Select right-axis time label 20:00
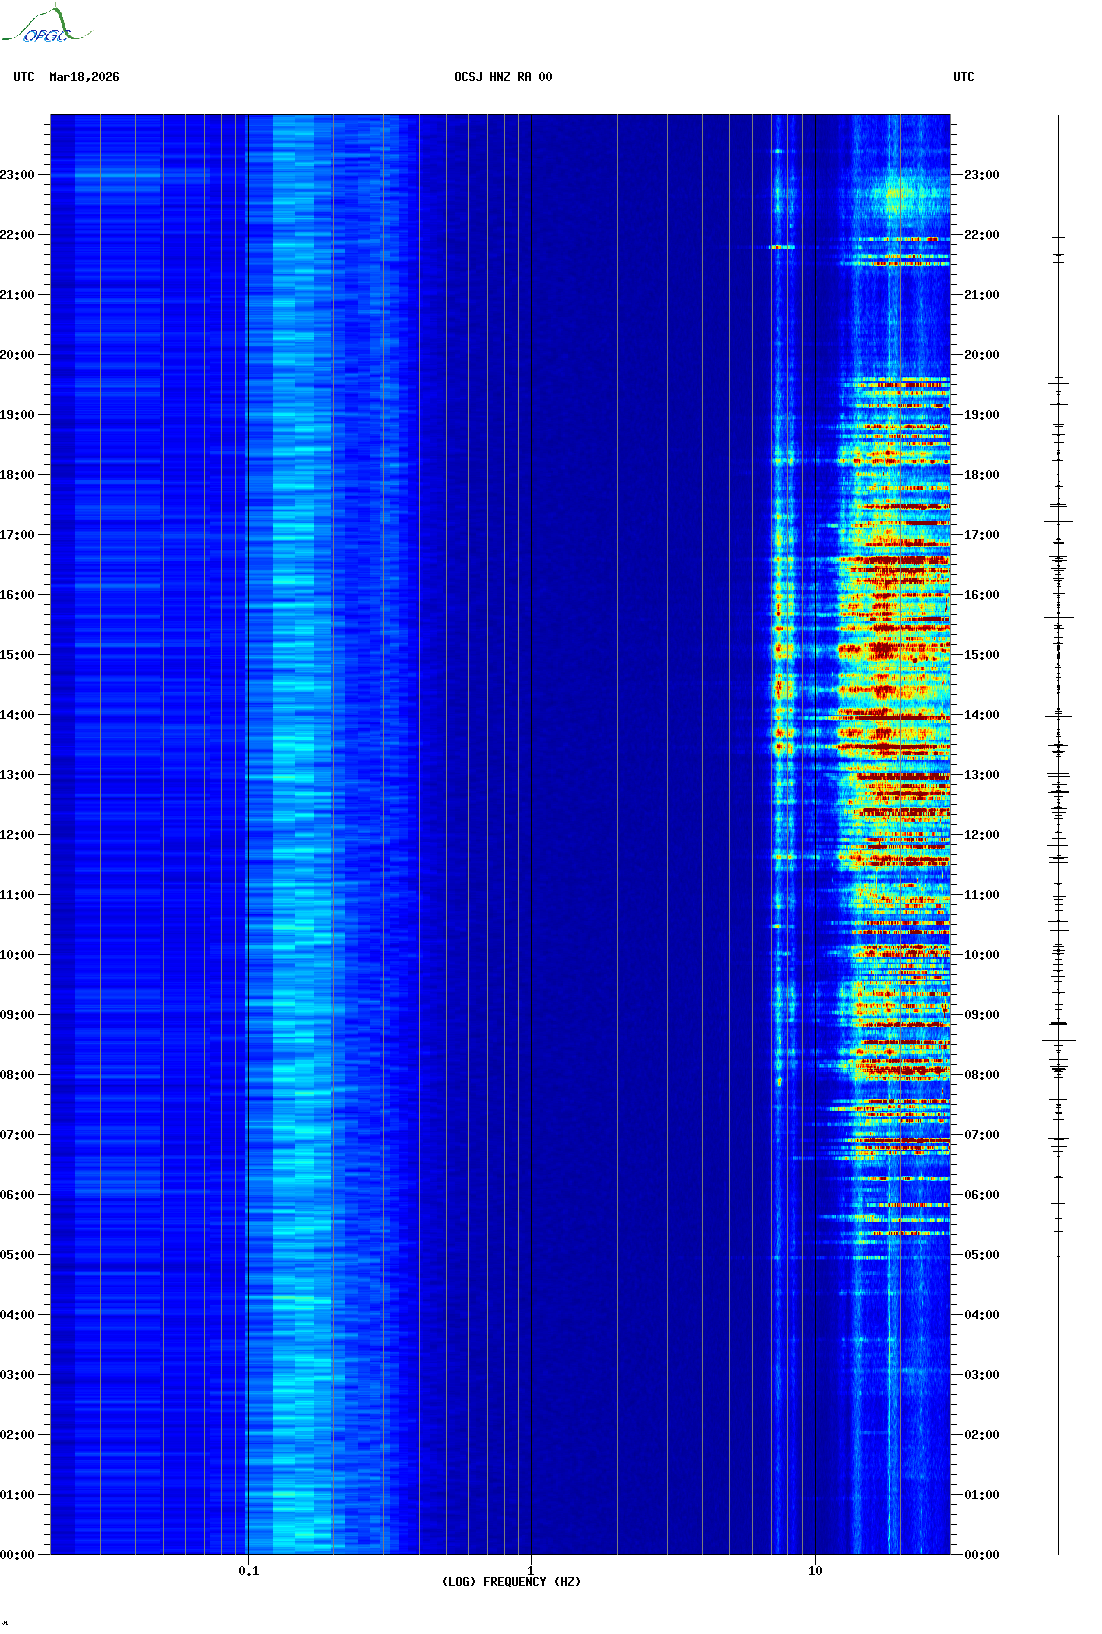The width and height of the screenshot is (1102, 1634). pyautogui.click(x=982, y=355)
